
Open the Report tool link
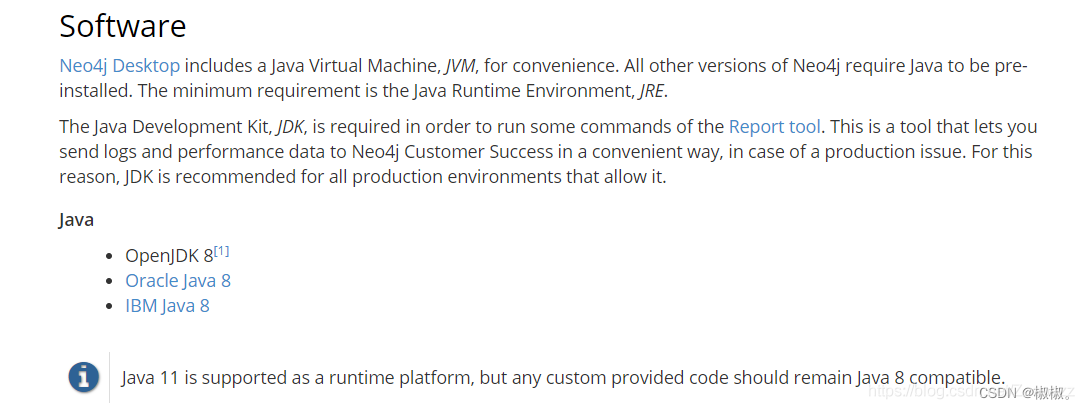click(x=775, y=127)
